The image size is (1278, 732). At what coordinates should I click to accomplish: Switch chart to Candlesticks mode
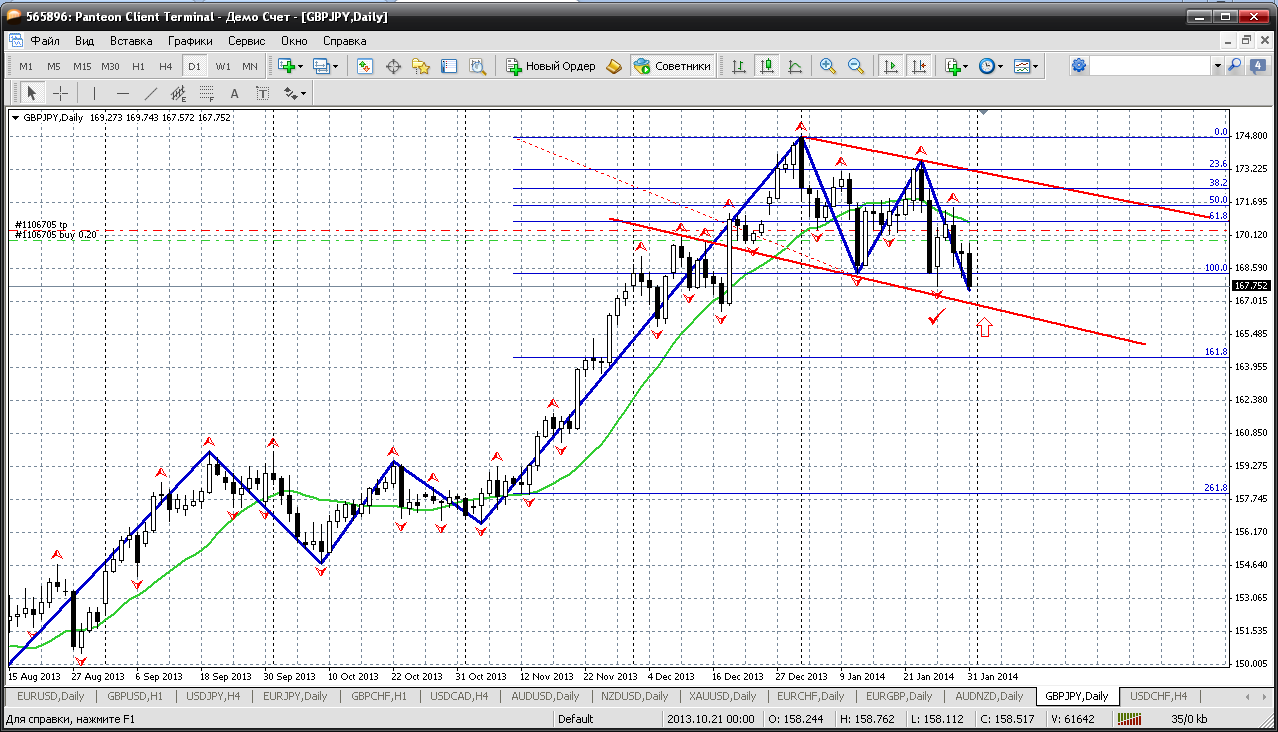coord(767,66)
